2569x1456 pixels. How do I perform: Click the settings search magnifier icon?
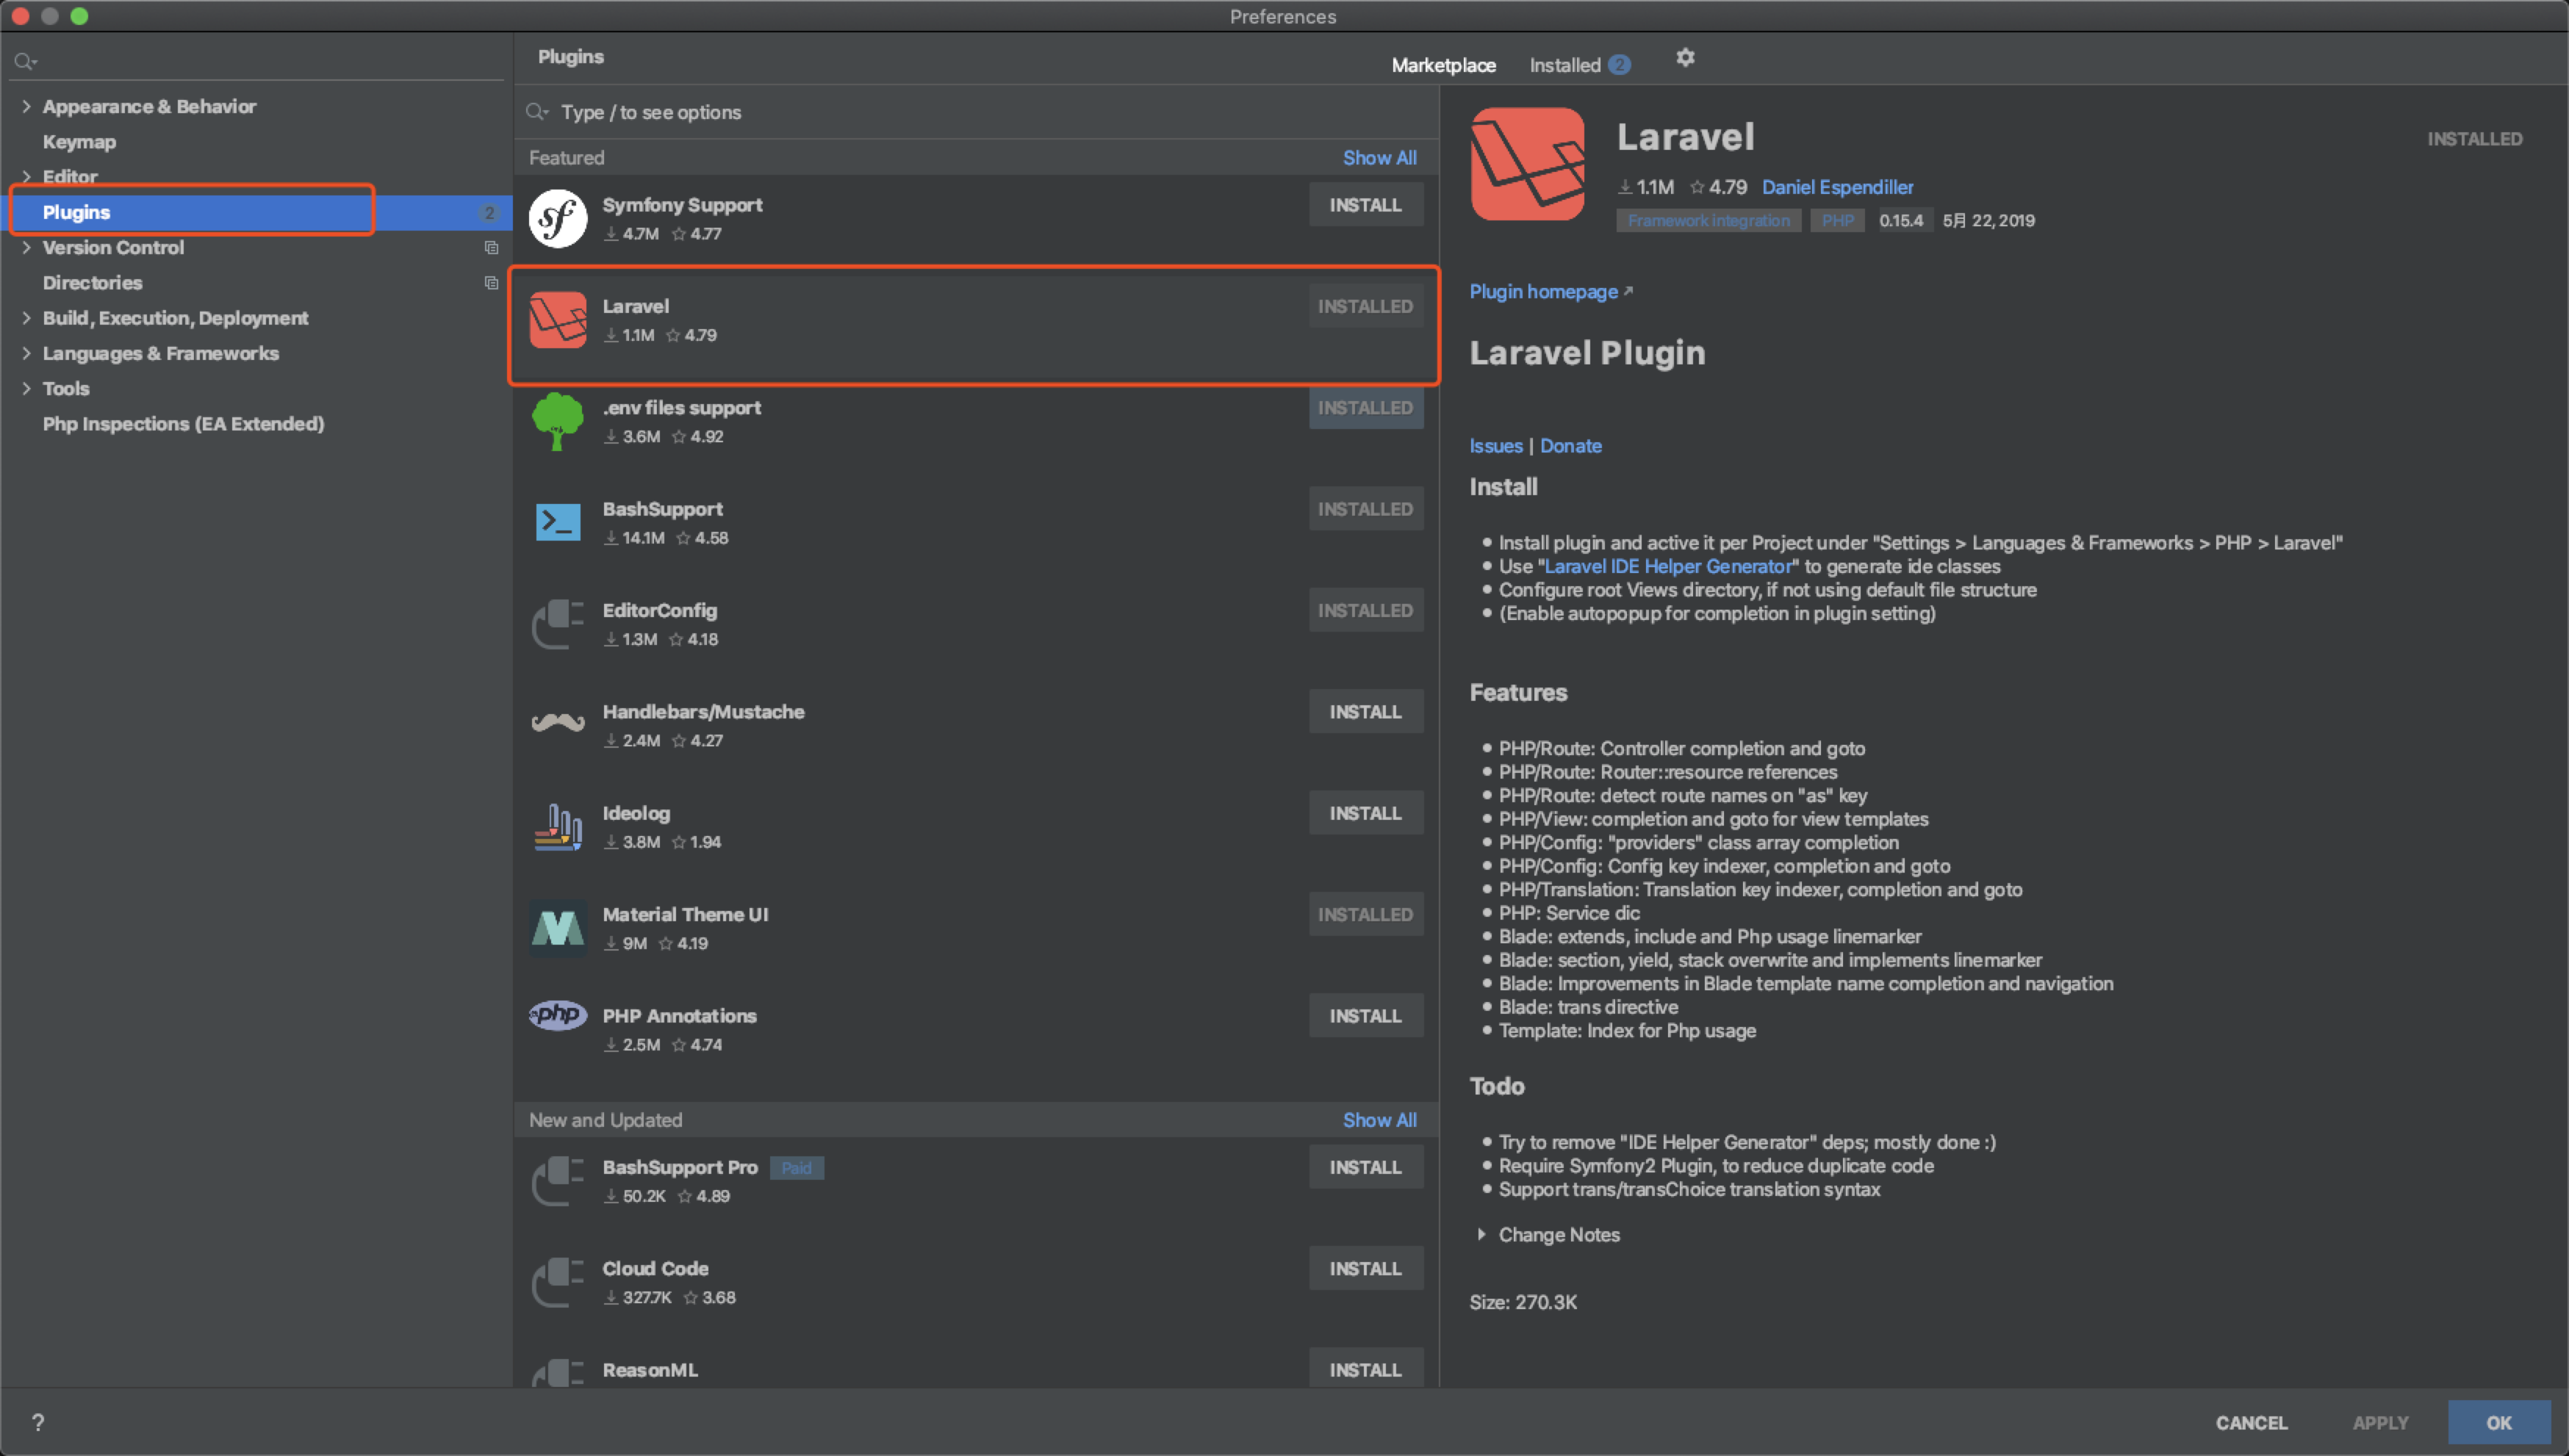25,62
